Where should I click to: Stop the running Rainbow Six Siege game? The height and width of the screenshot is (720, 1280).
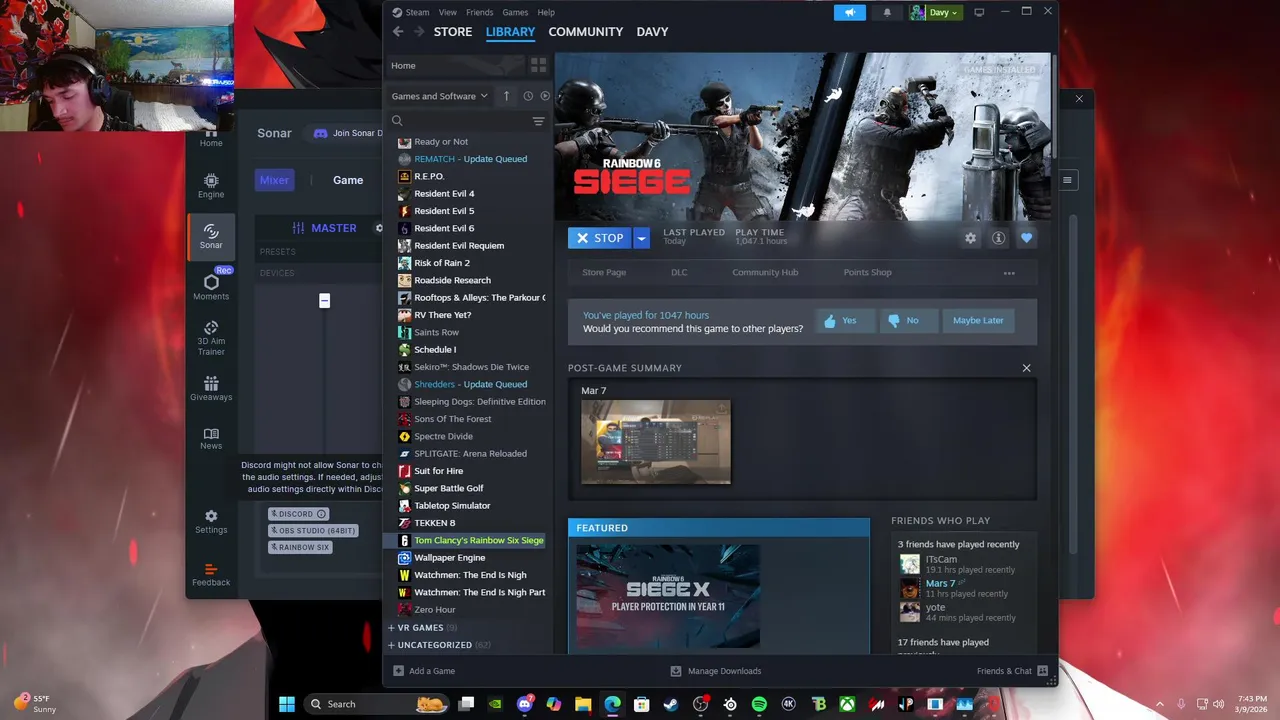tap(600, 238)
